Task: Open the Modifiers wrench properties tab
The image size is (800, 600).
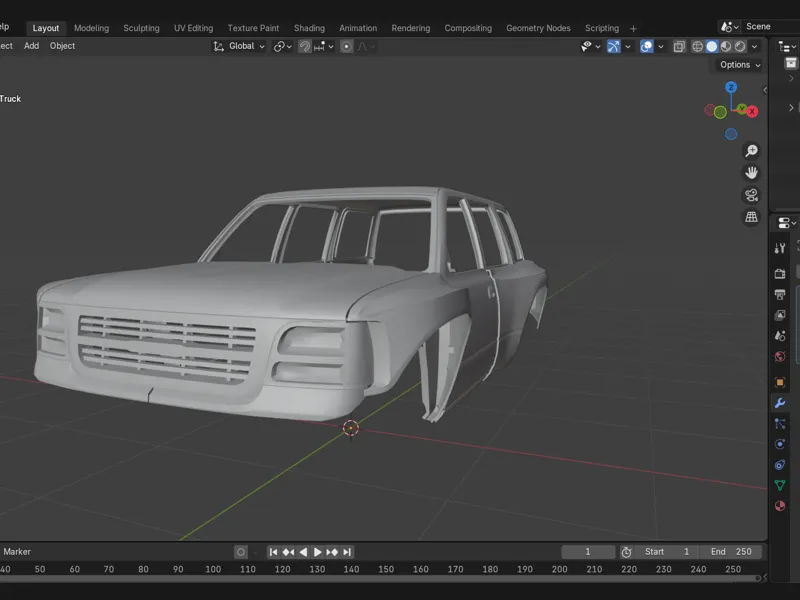Action: point(780,403)
